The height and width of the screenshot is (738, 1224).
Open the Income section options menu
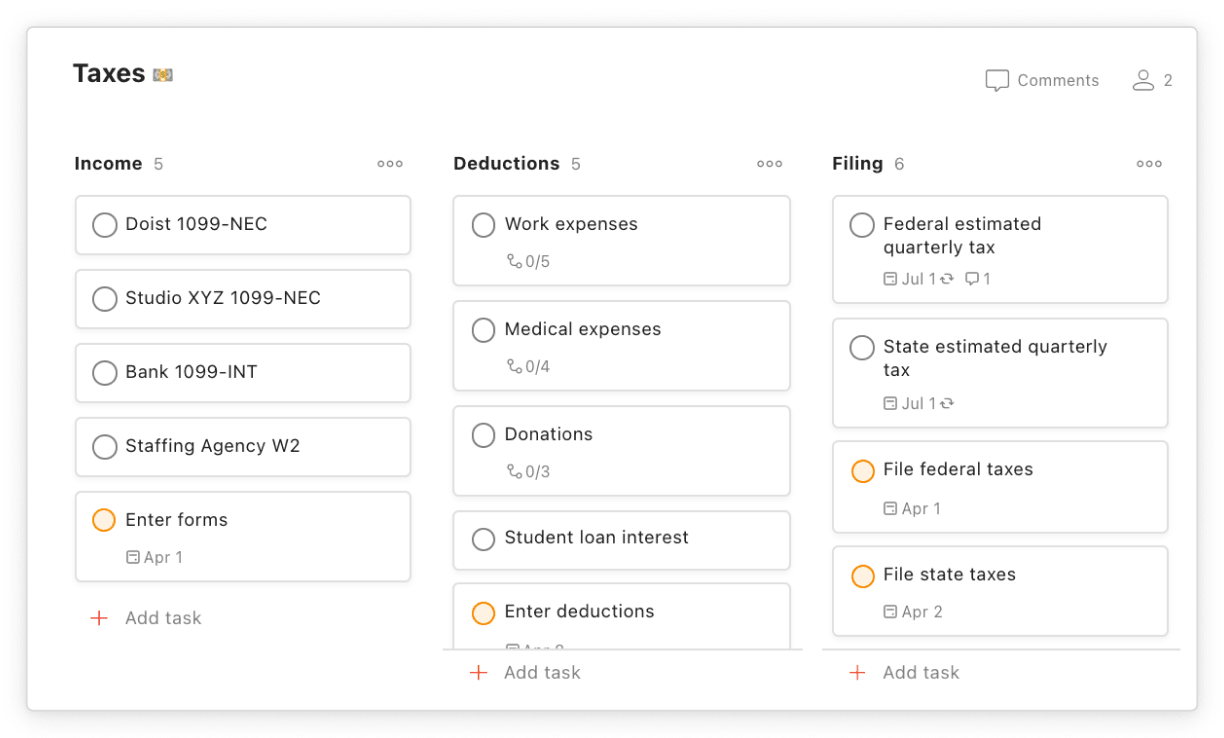click(x=389, y=164)
